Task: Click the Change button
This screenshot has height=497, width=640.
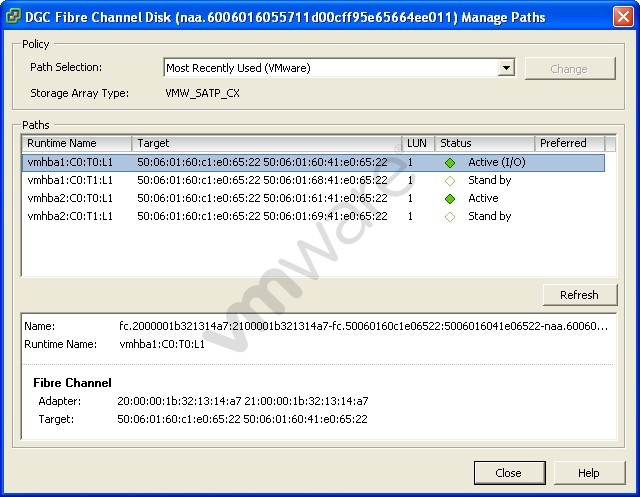Action: [570, 69]
